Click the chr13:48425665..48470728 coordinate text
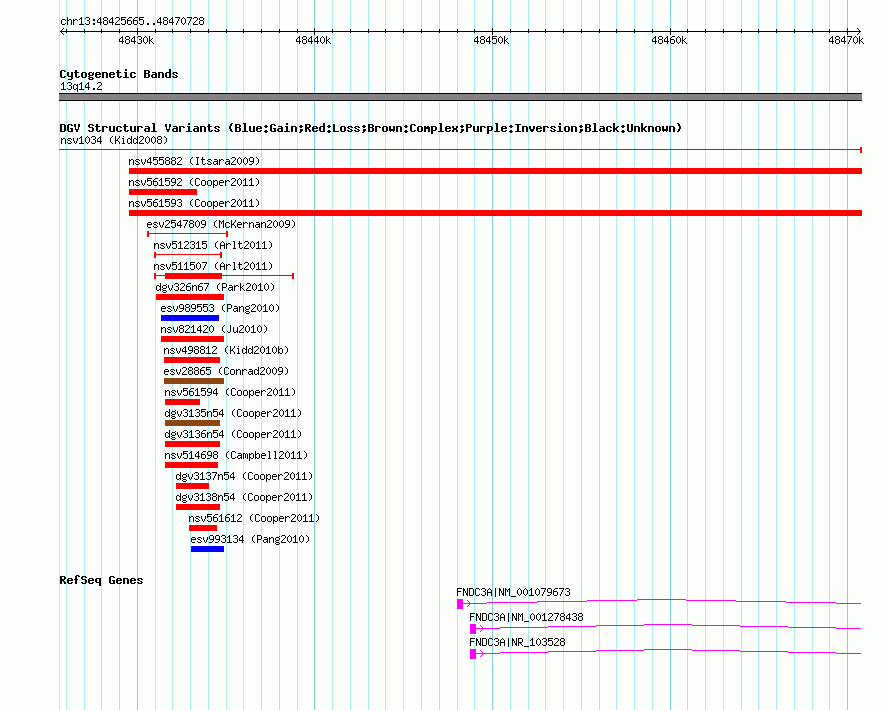 pyautogui.click(x=132, y=21)
